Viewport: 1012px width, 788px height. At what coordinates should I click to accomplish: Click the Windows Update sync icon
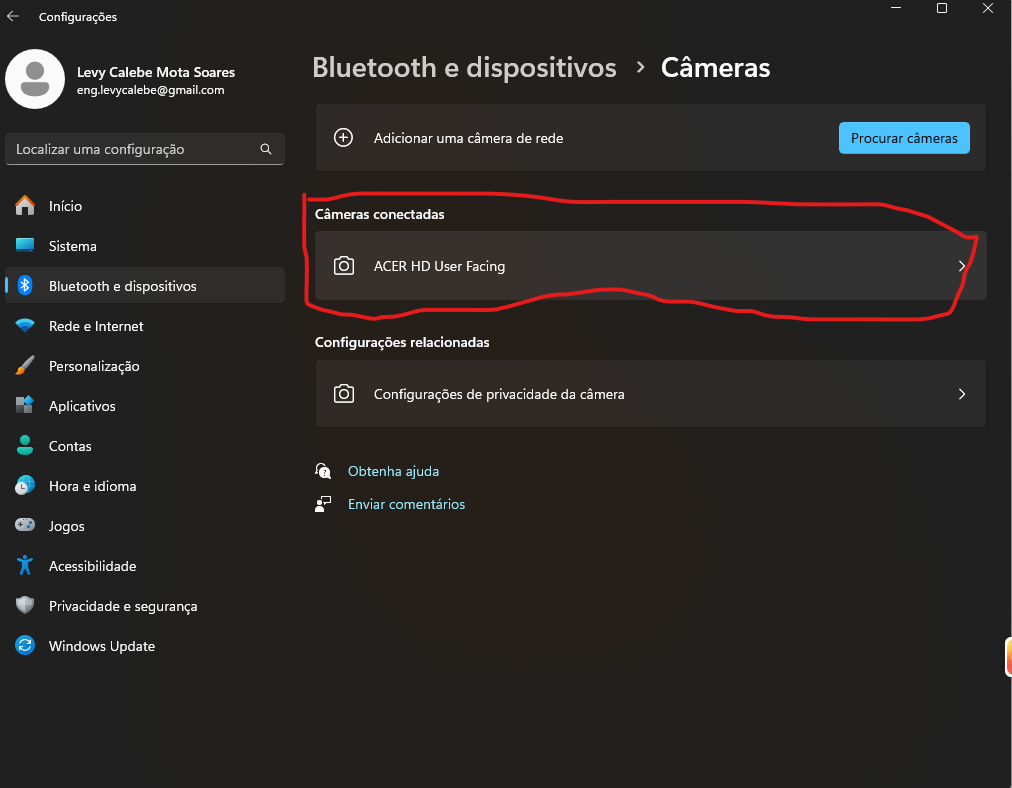(25, 645)
